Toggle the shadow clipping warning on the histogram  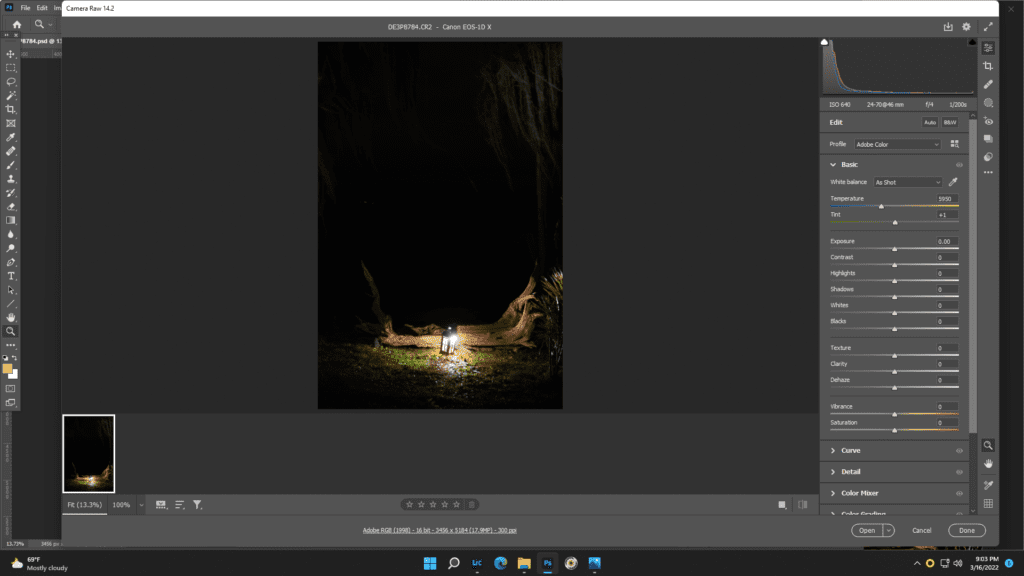pos(824,42)
